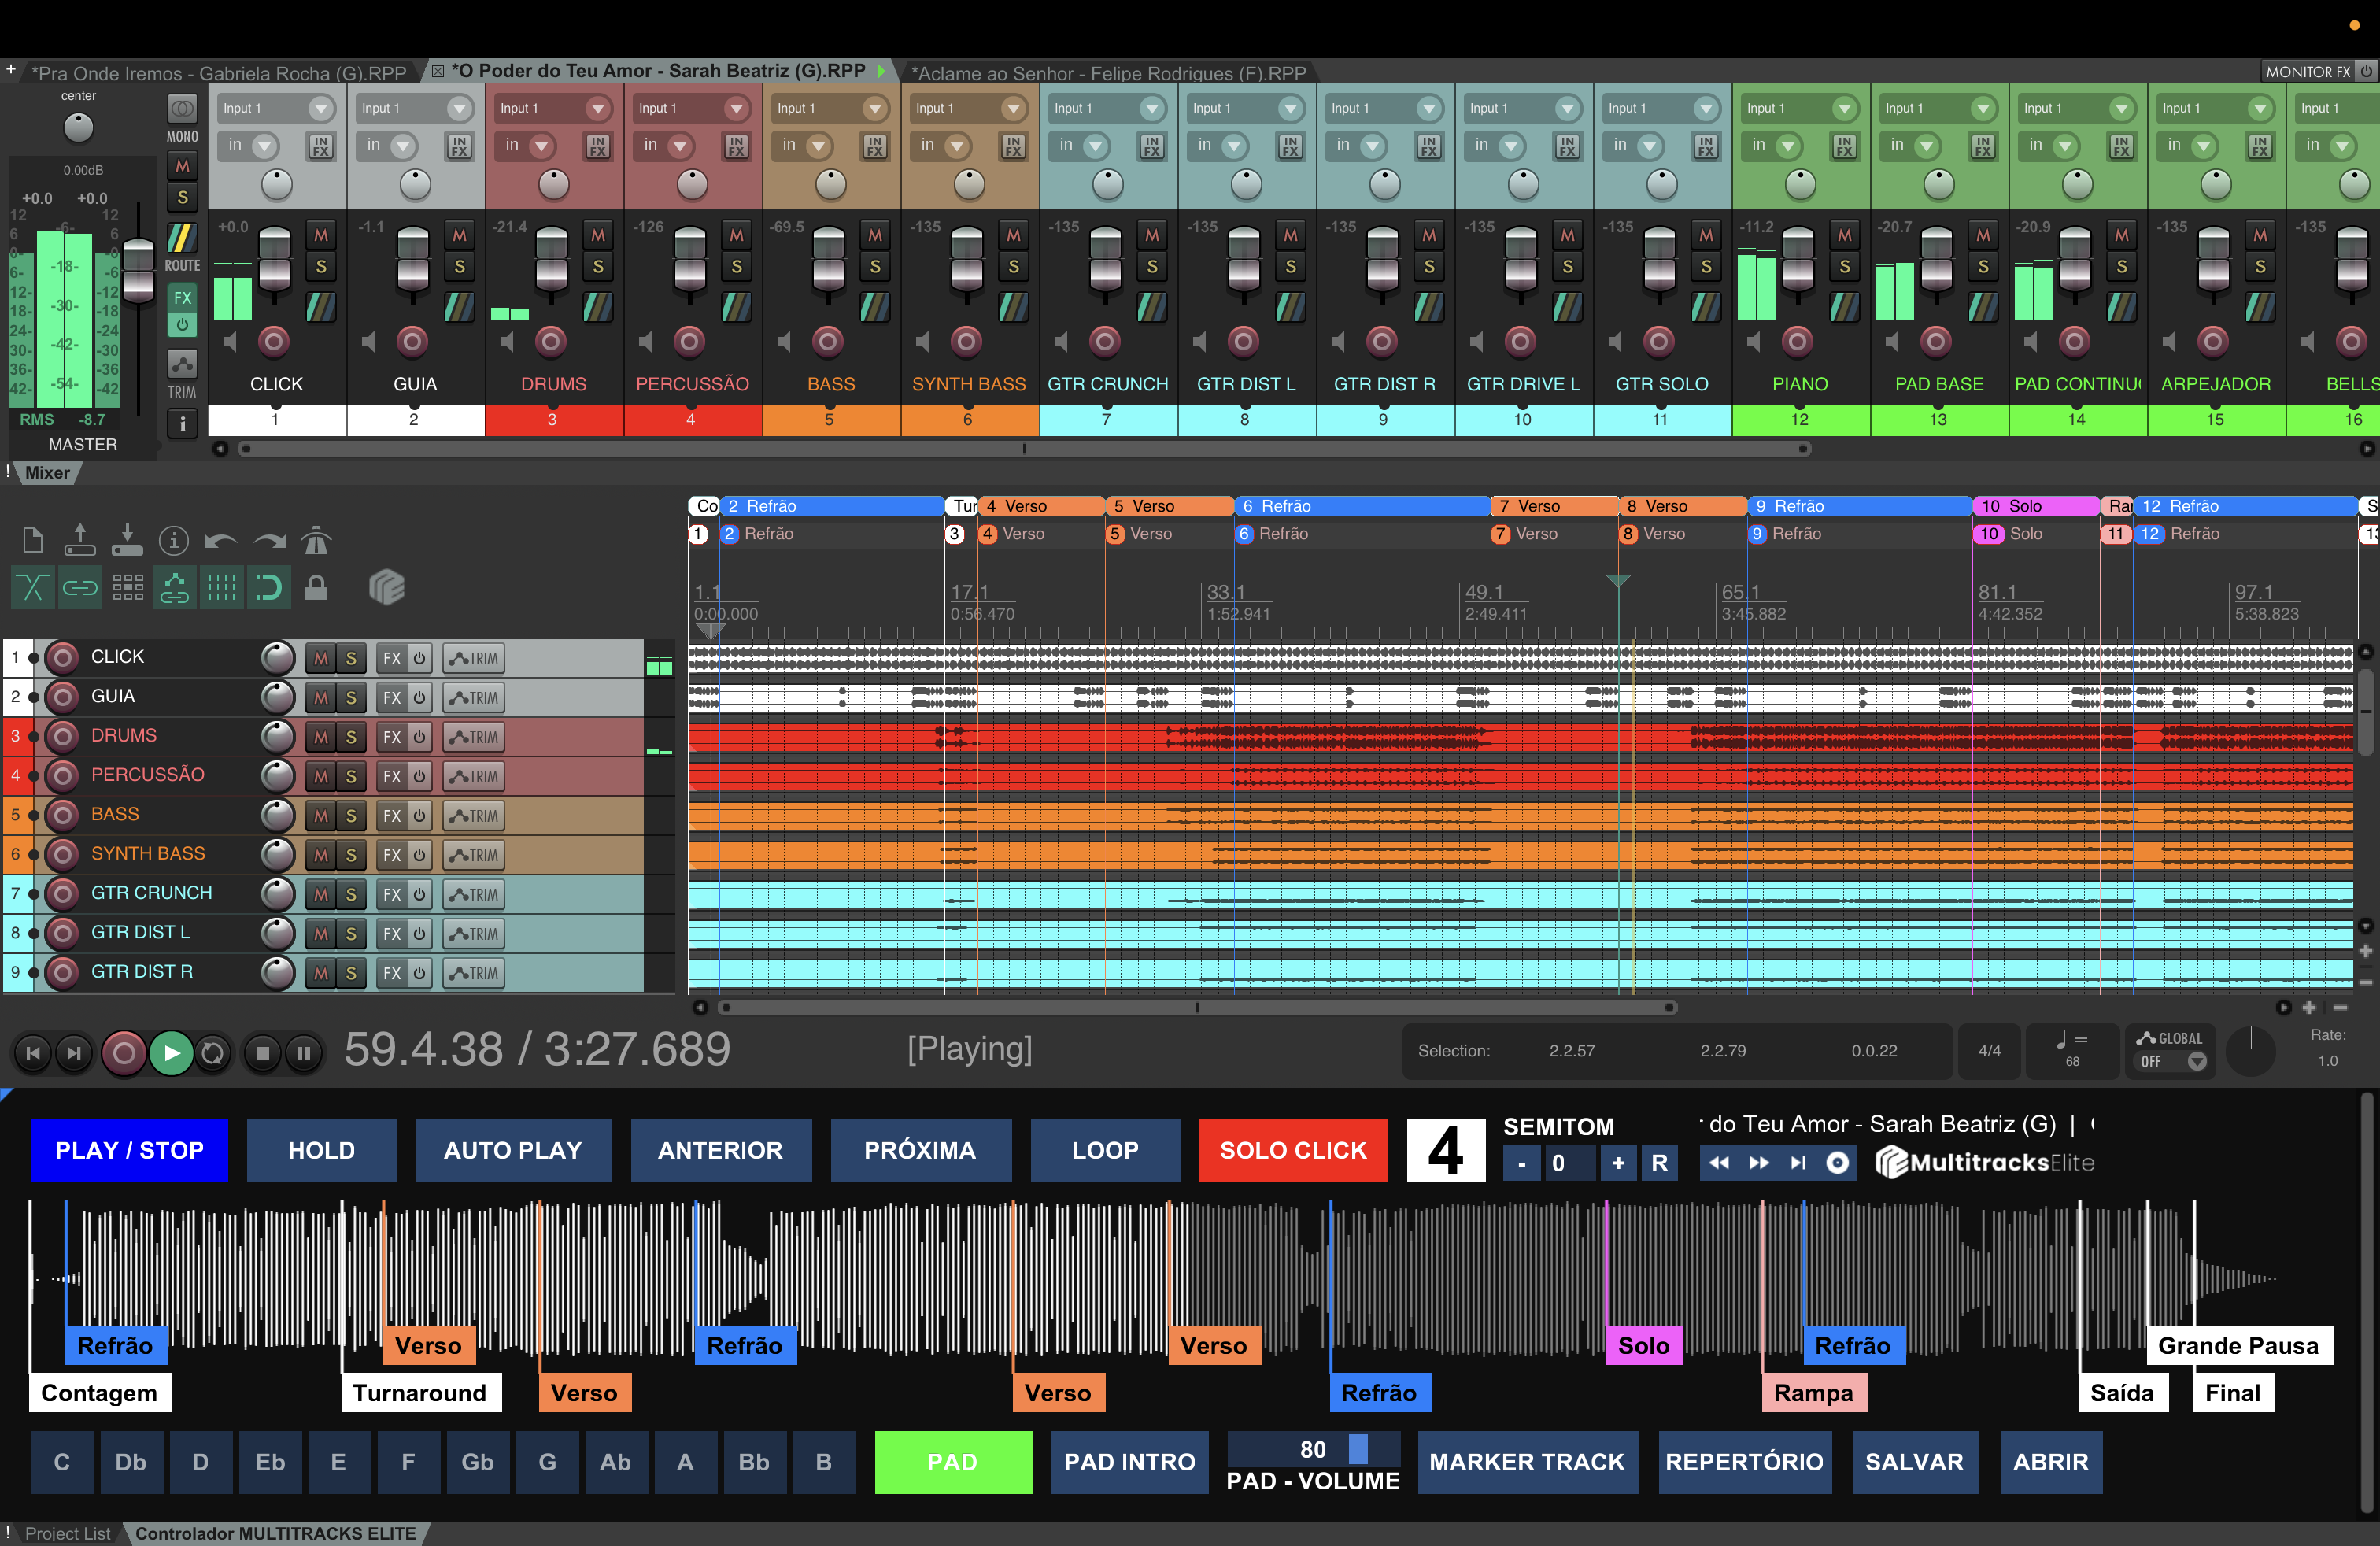Solo the GUIA track in track list
This screenshot has height=1546, width=2380.
351,698
